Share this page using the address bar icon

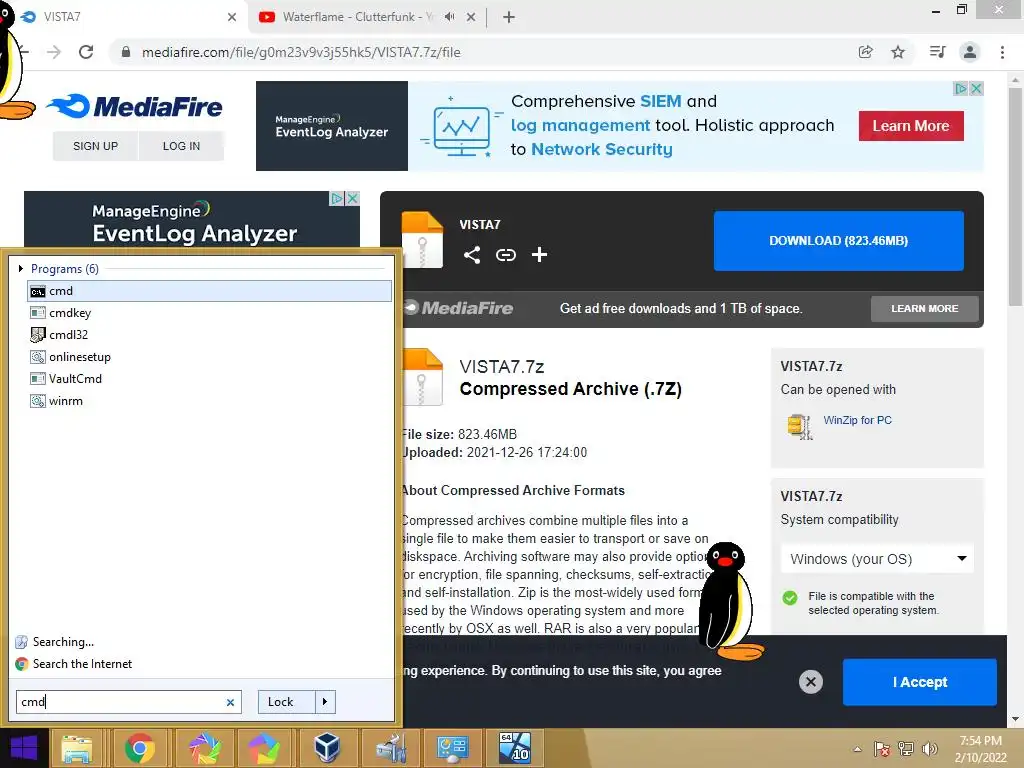point(865,52)
